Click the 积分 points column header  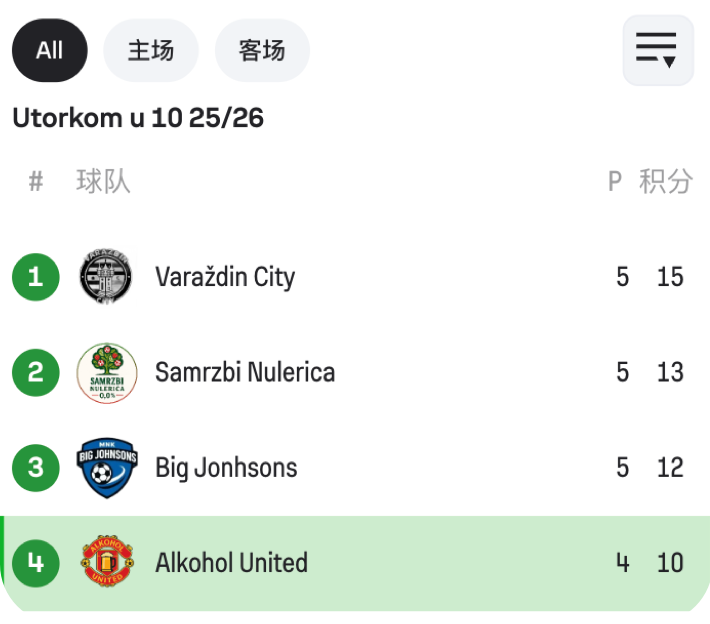666,181
